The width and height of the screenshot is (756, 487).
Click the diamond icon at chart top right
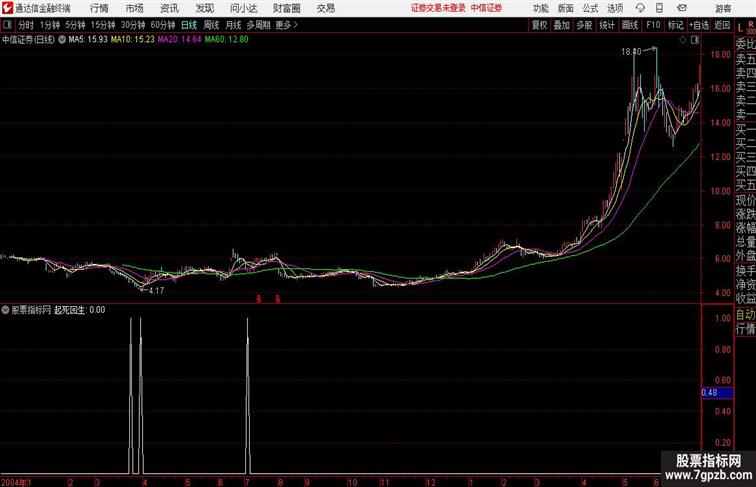(x=683, y=40)
